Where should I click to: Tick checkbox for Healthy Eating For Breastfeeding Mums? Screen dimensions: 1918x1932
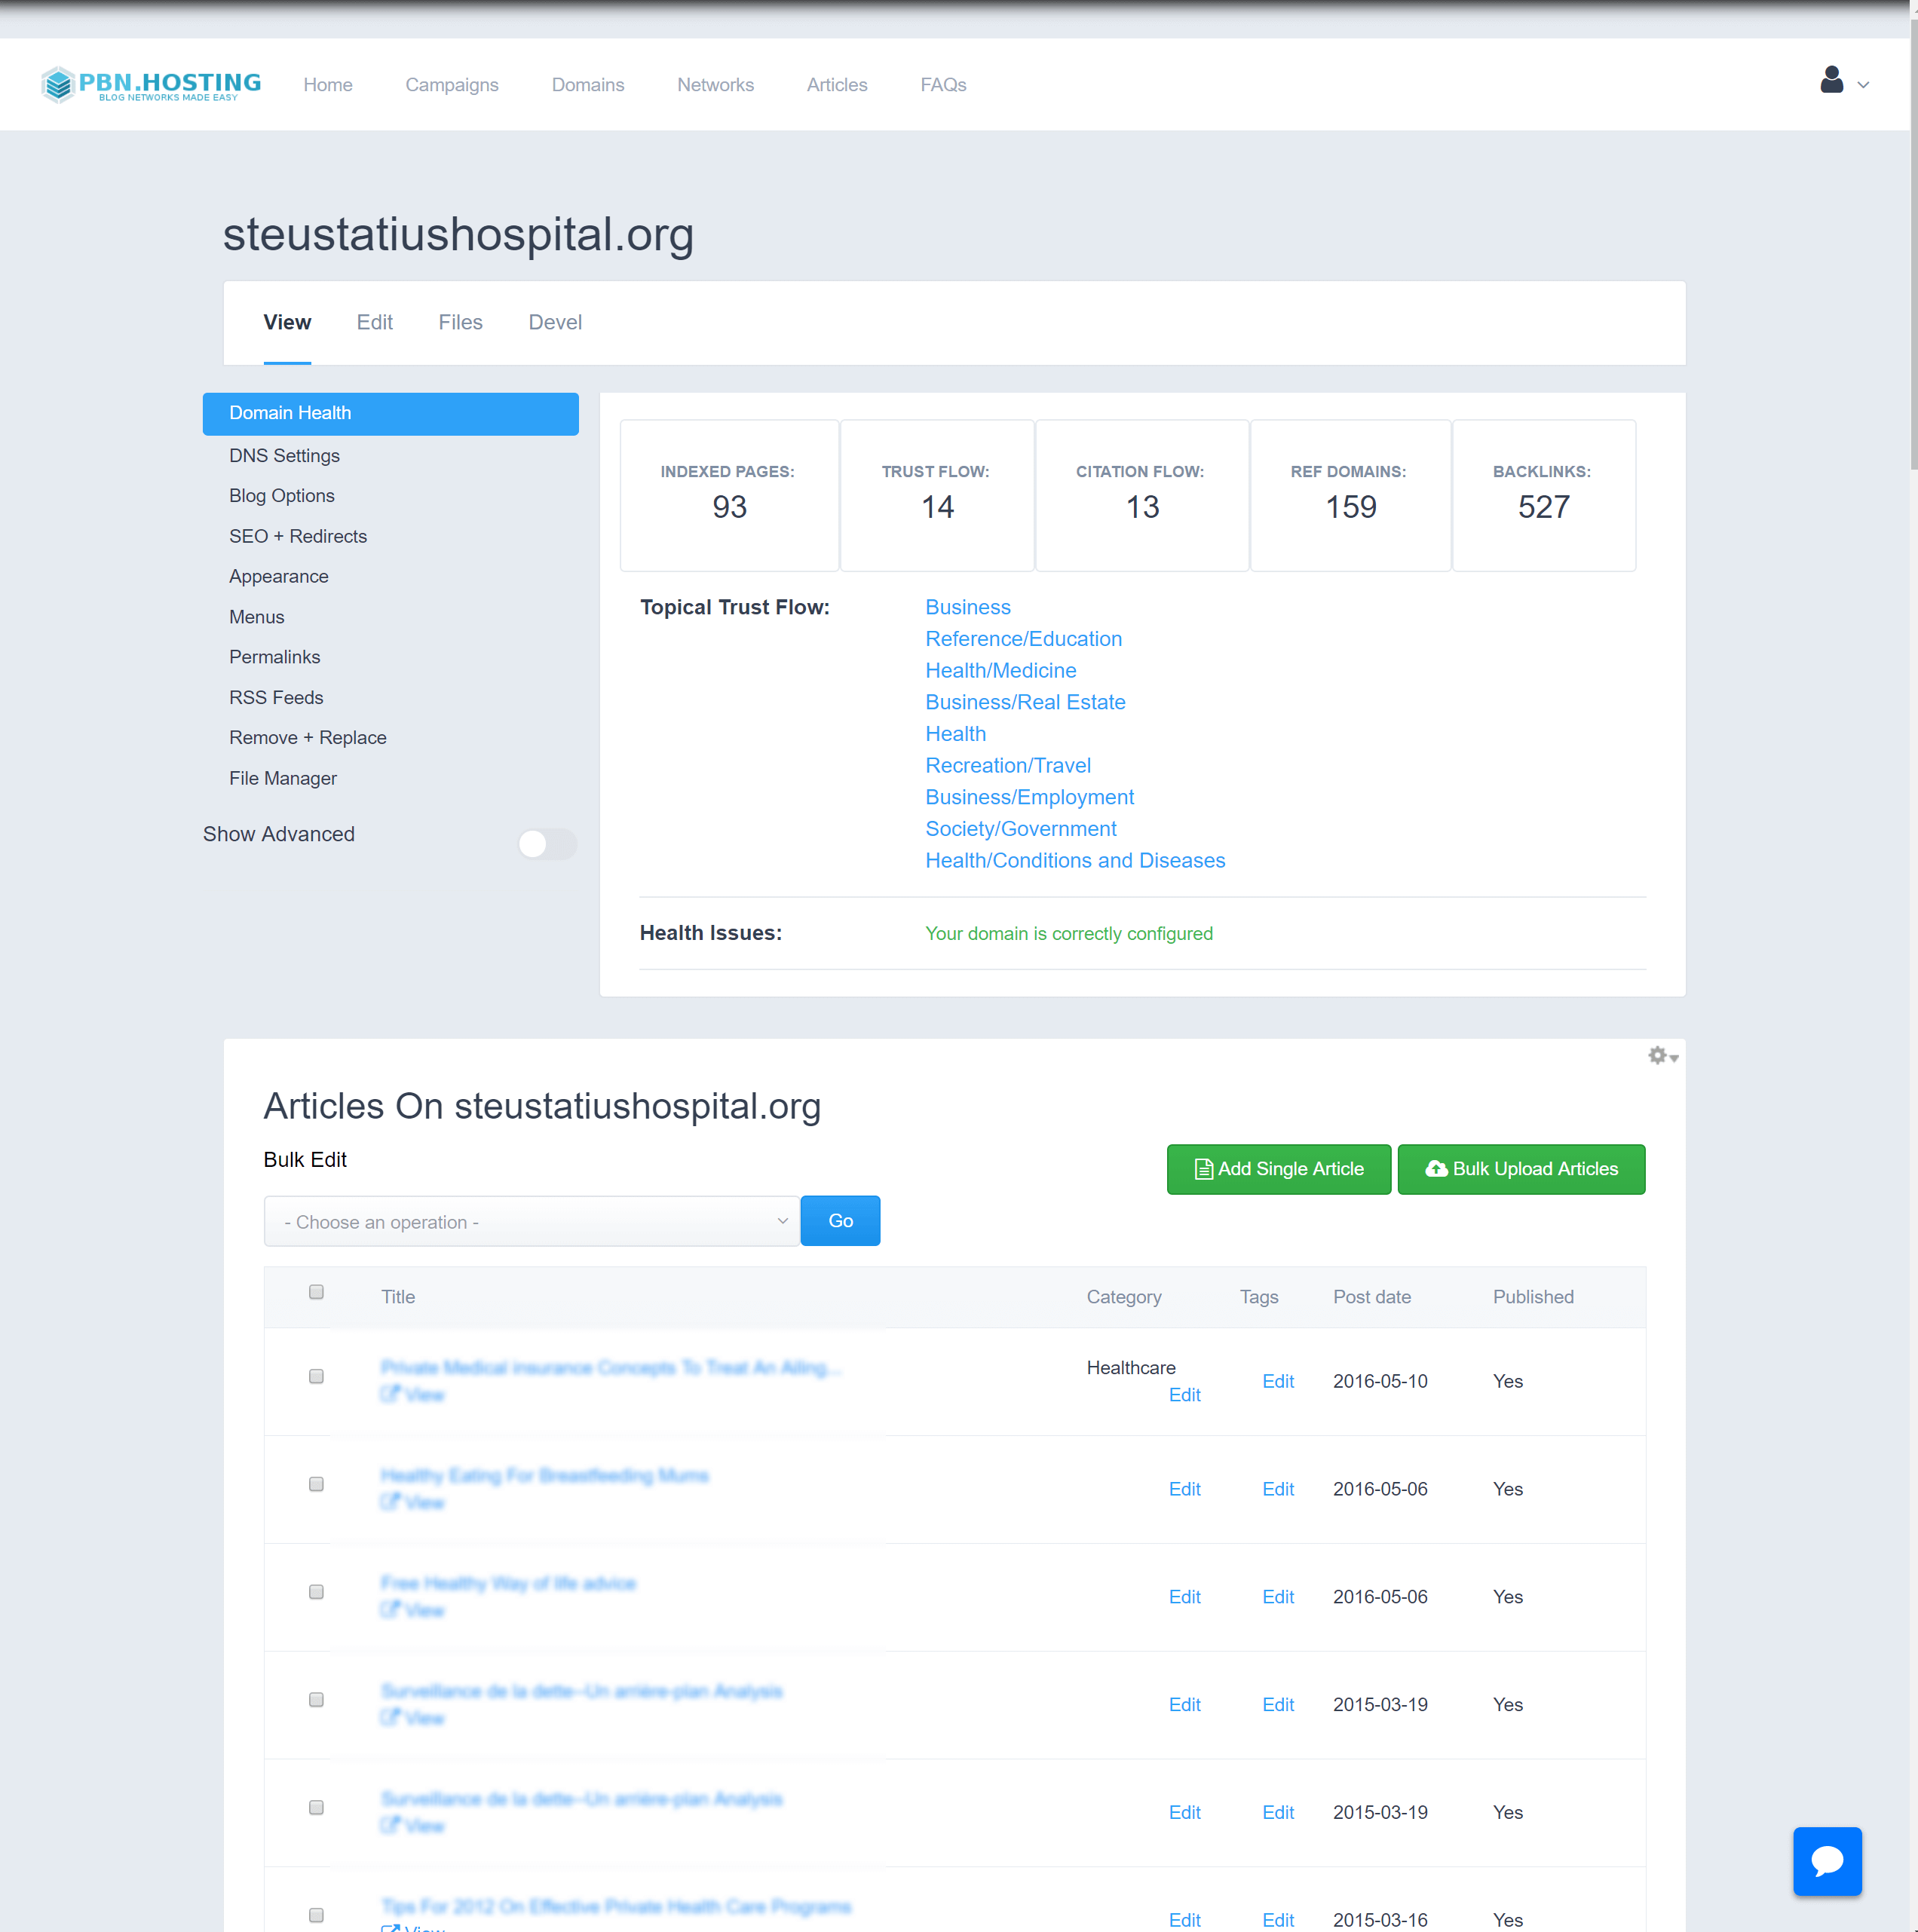pyautogui.click(x=316, y=1484)
